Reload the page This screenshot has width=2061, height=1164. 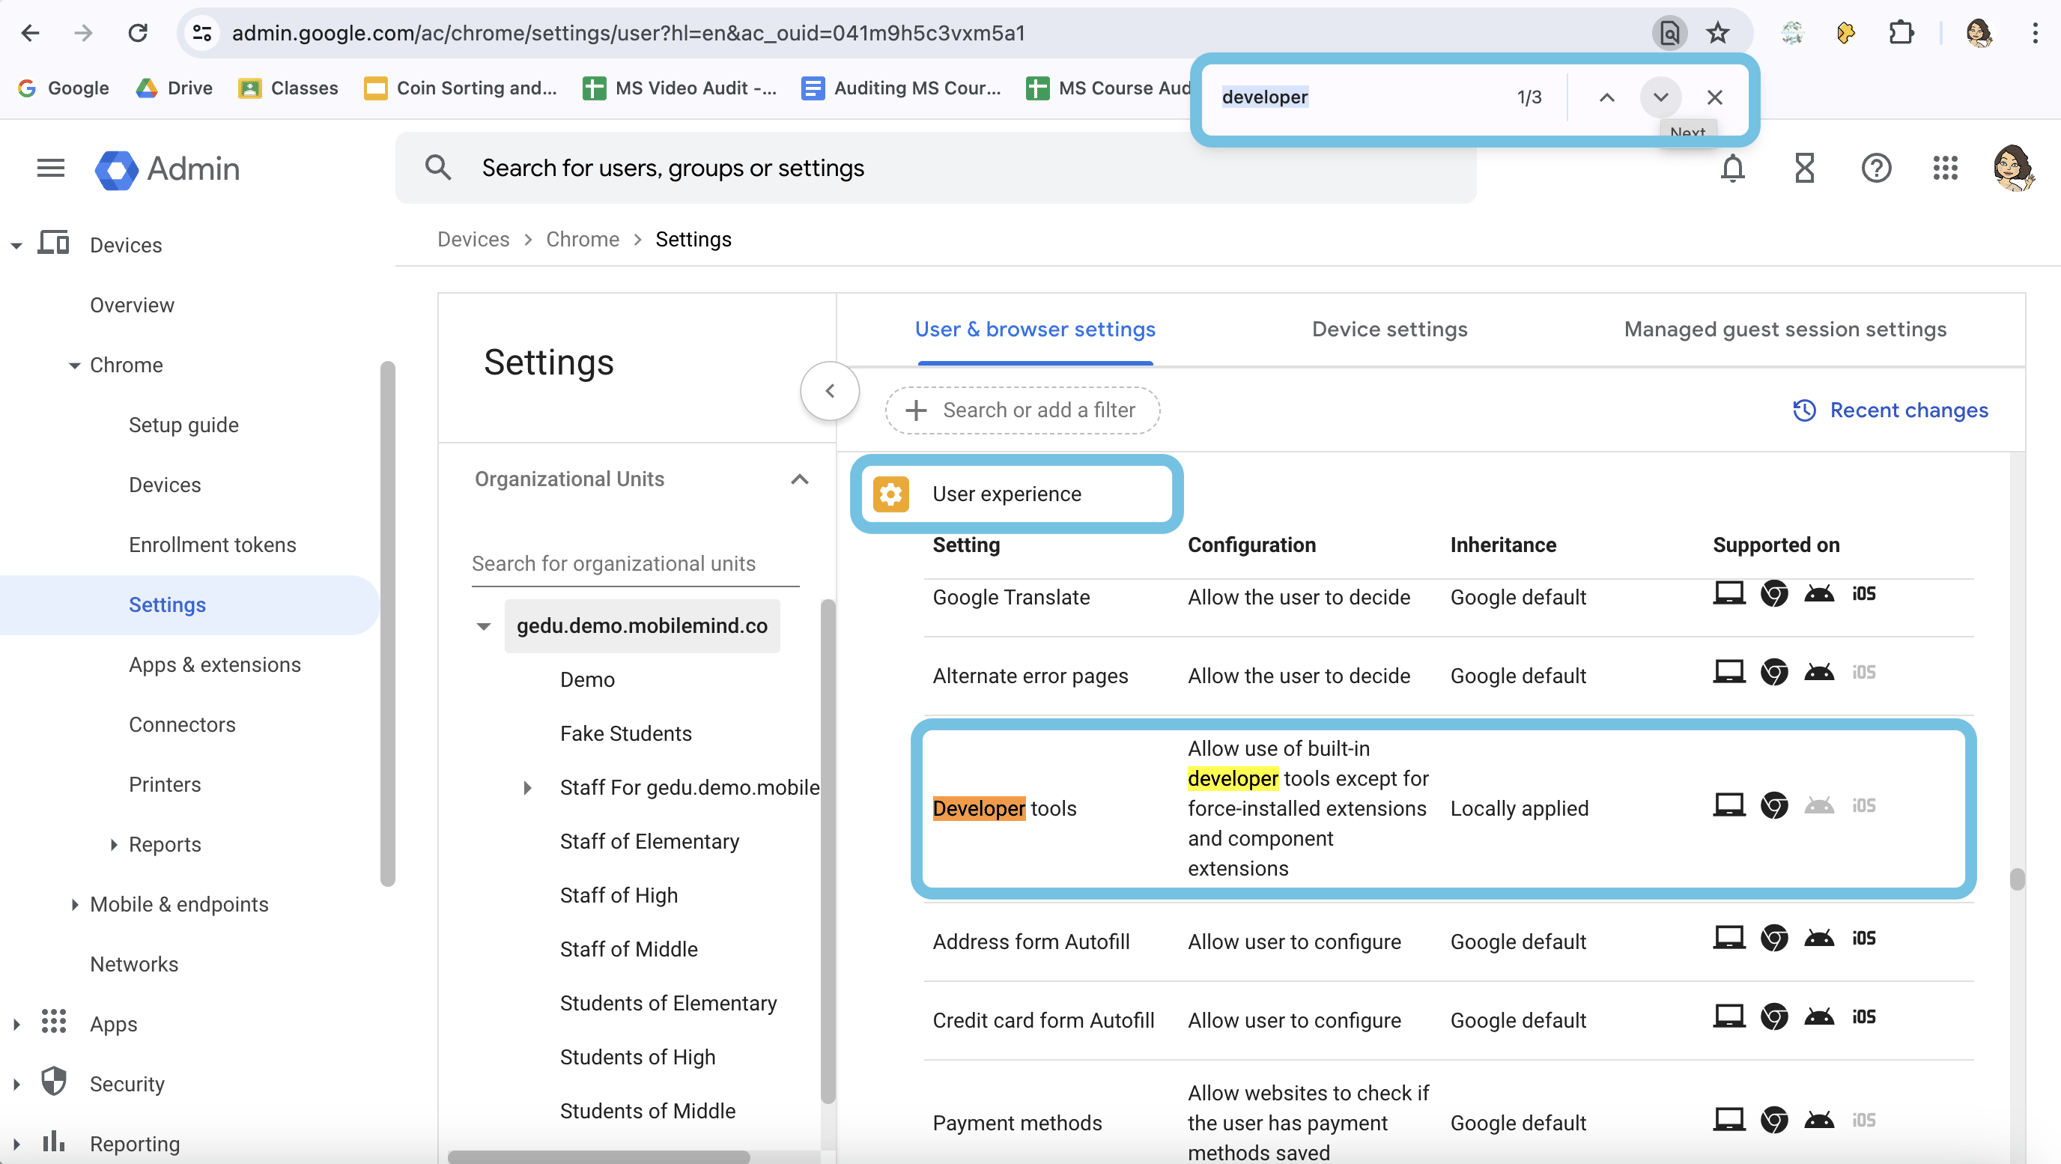pos(138,33)
